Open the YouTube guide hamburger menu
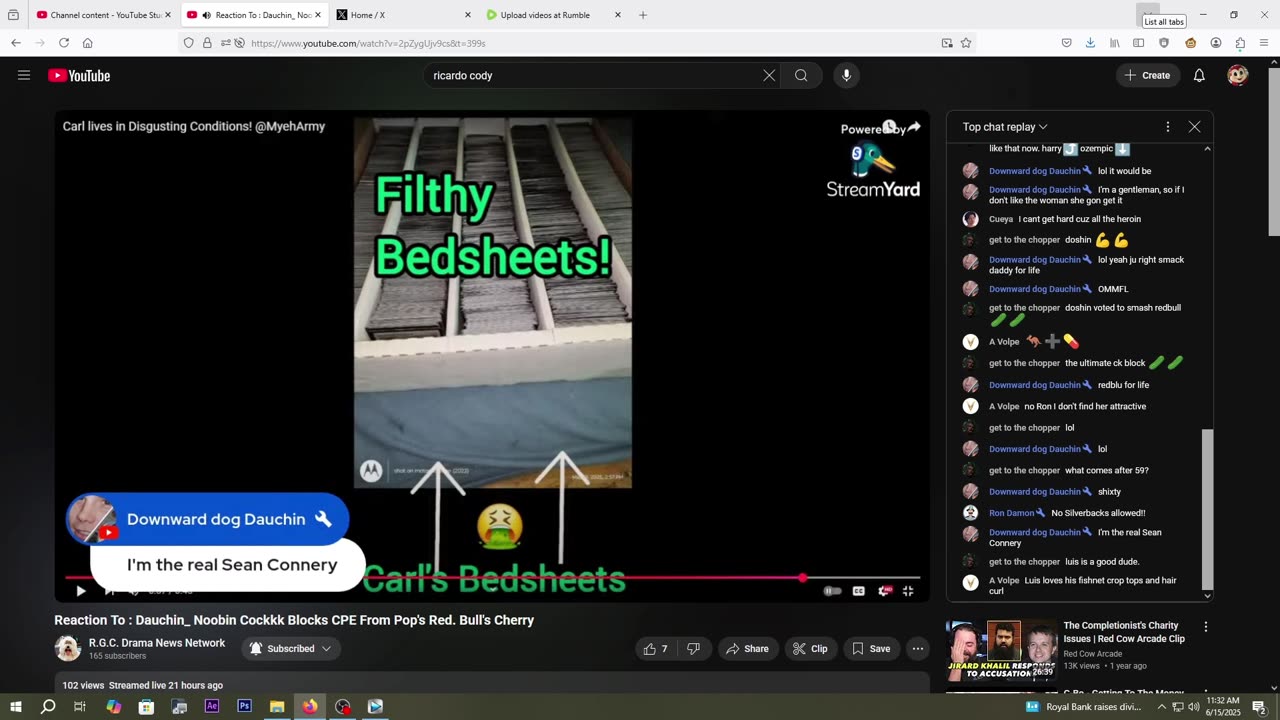The height and width of the screenshot is (720, 1280). click(x=24, y=75)
